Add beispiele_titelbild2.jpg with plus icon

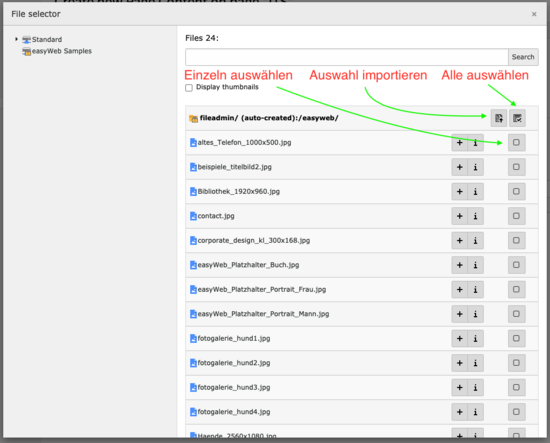(x=459, y=167)
